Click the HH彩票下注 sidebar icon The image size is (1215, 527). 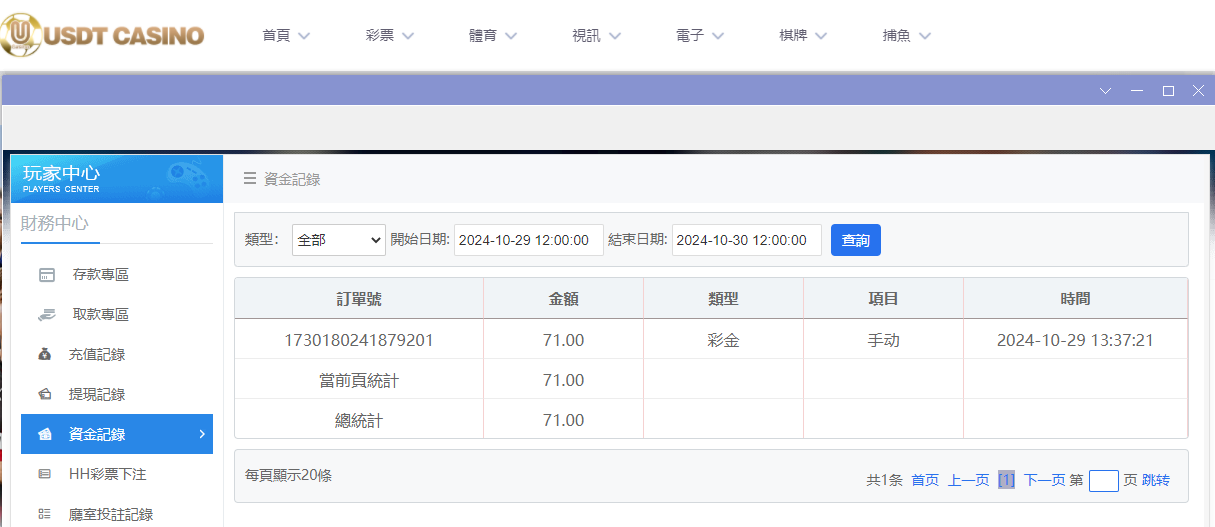tap(45, 474)
